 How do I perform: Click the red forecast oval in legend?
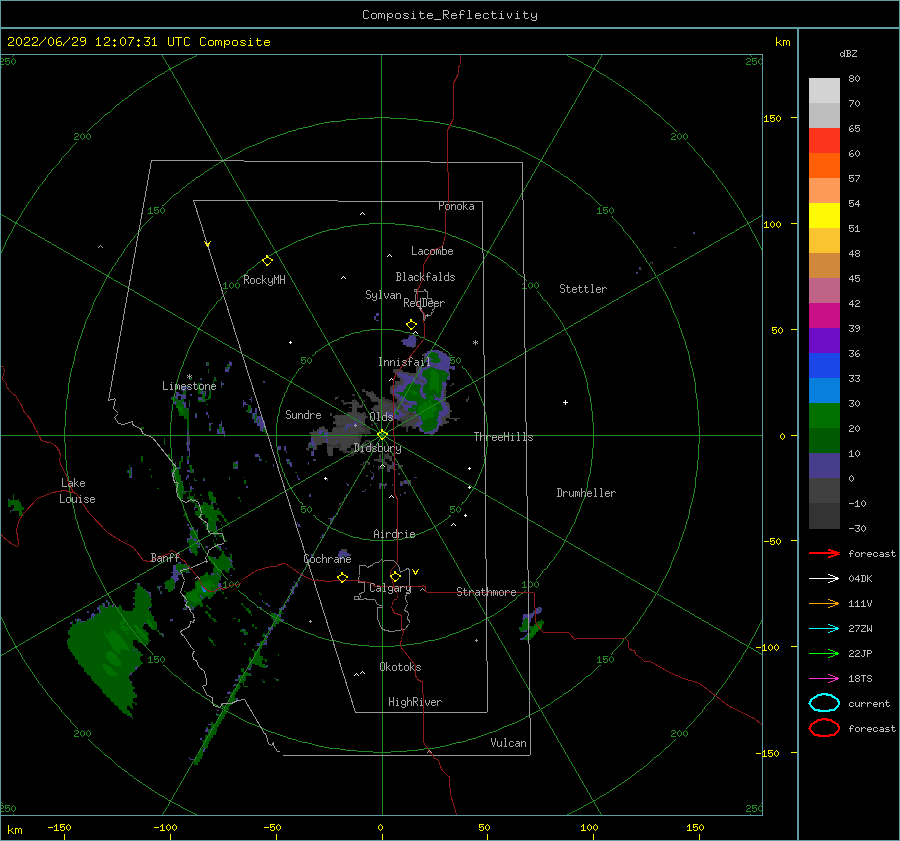pos(824,728)
